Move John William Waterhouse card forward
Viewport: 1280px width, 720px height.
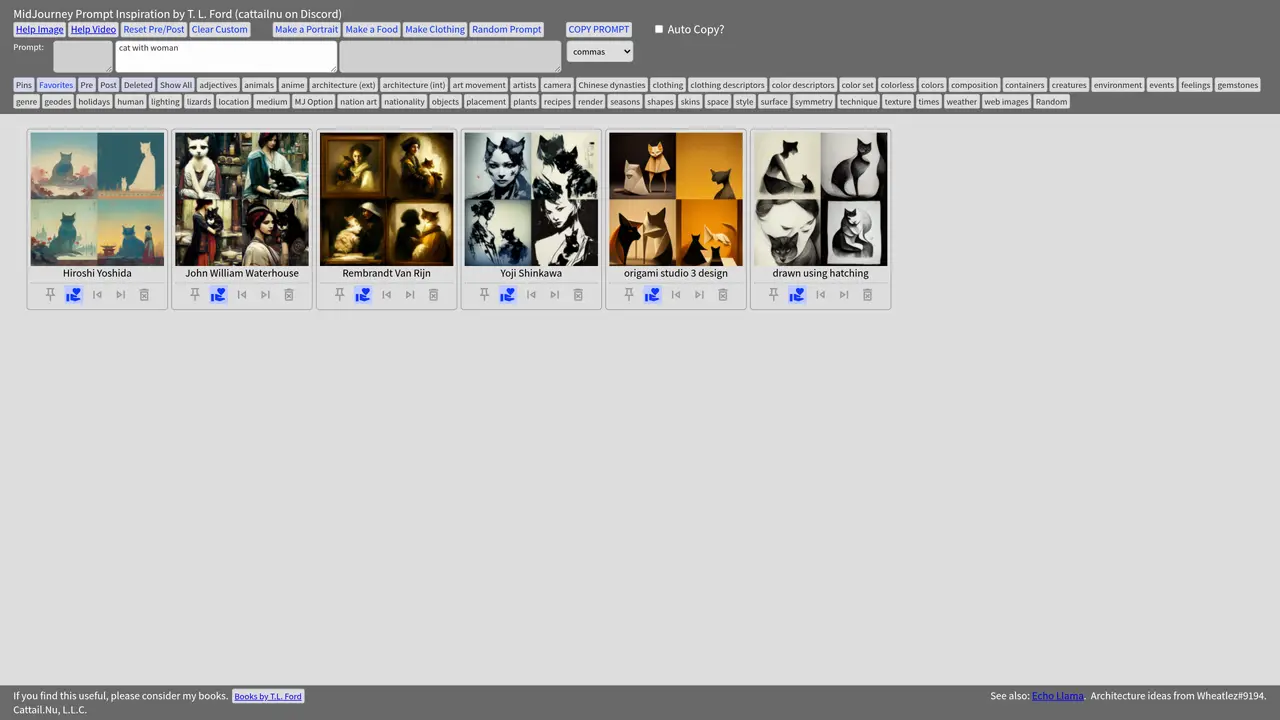coord(265,295)
